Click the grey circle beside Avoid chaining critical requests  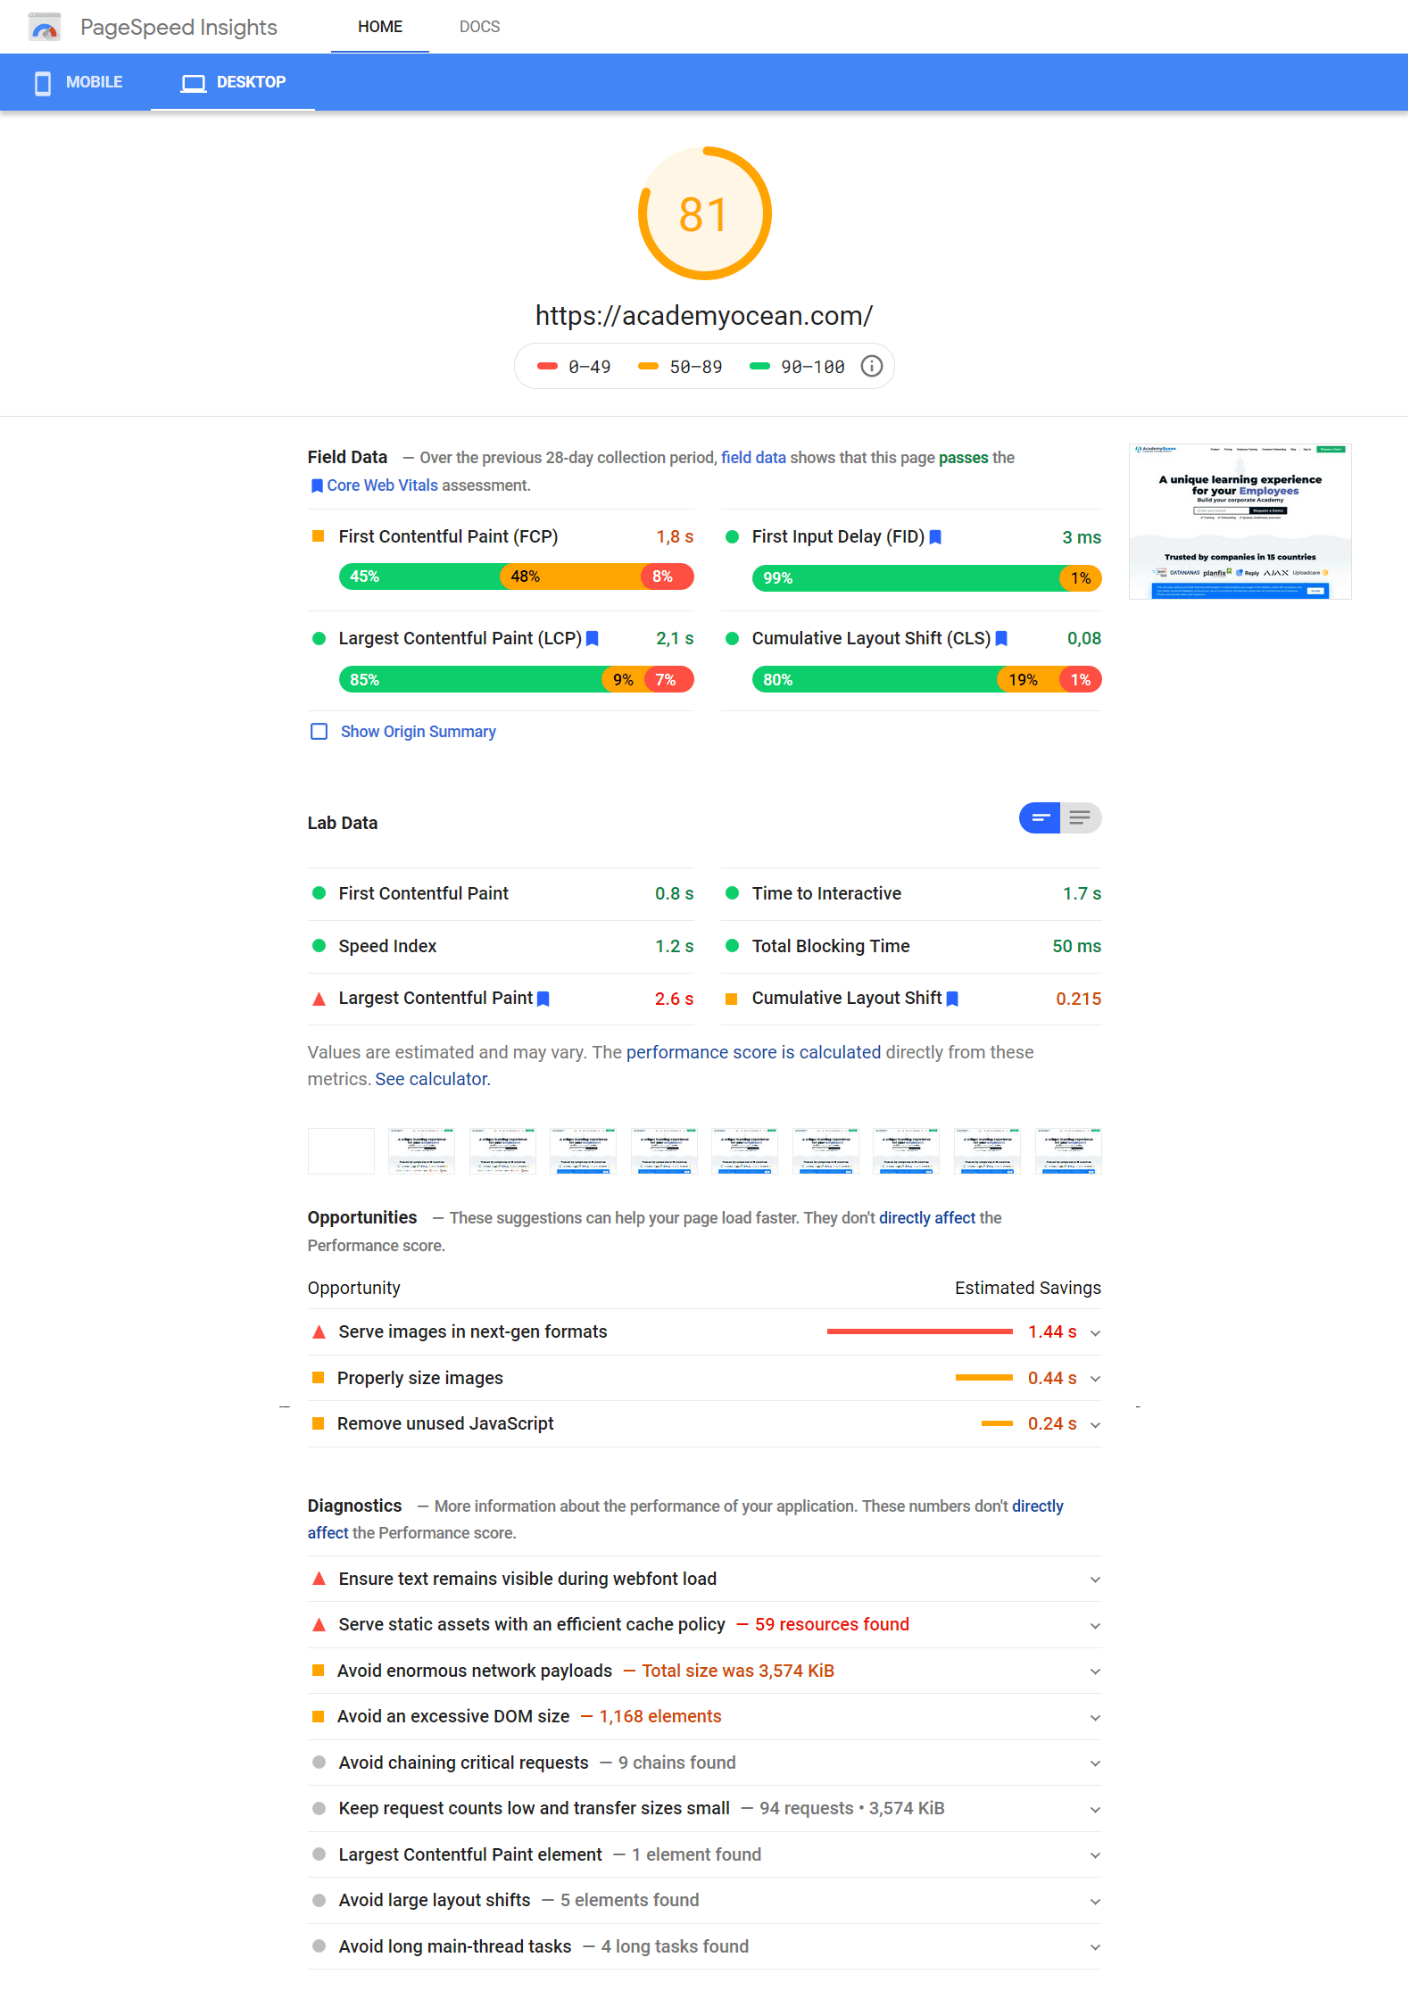319,1763
